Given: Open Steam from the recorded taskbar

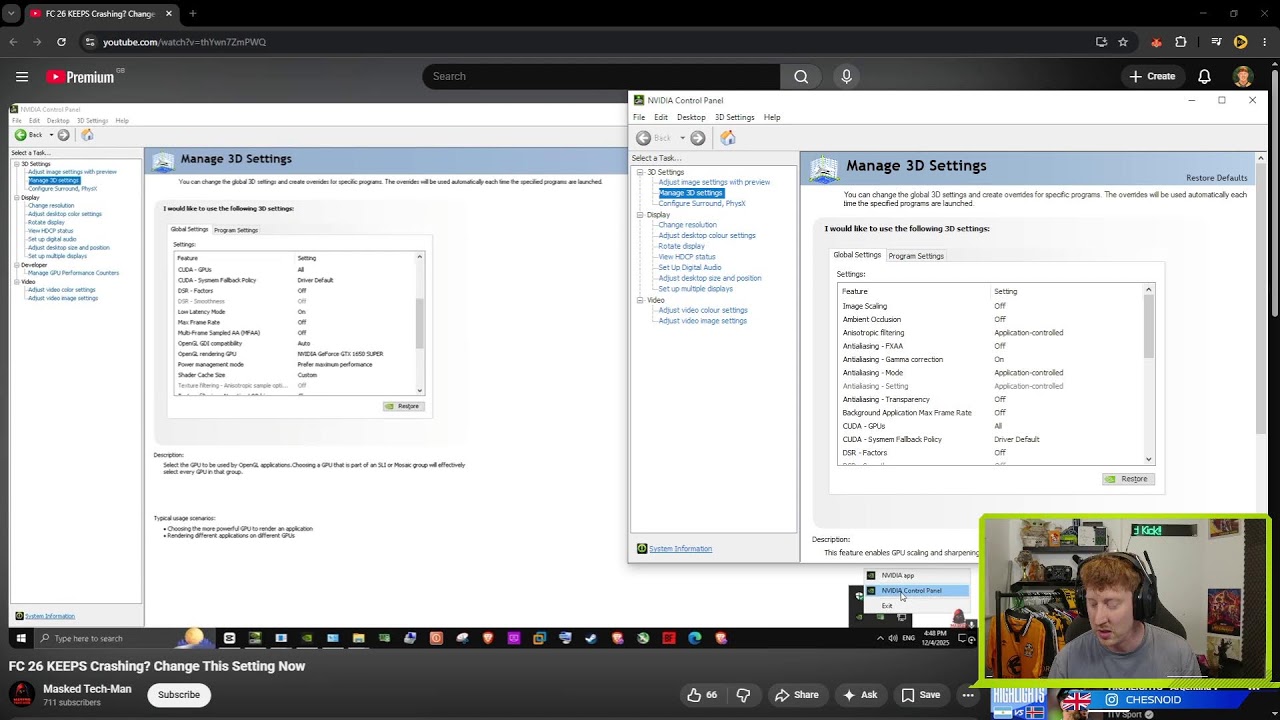Looking at the screenshot, I should pos(591,638).
